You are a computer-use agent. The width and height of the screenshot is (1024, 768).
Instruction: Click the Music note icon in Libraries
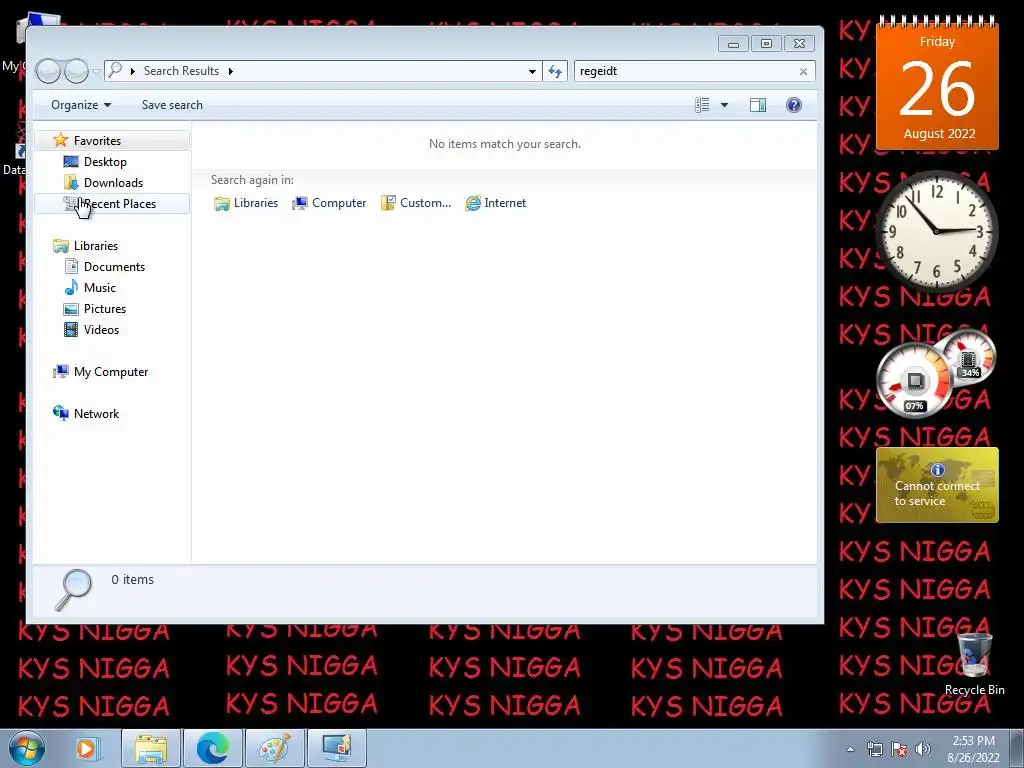[x=71, y=287]
